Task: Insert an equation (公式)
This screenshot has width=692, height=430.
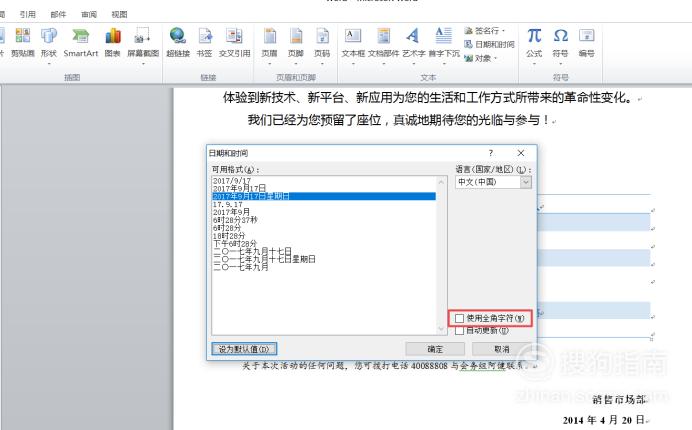Action: (534, 46)
